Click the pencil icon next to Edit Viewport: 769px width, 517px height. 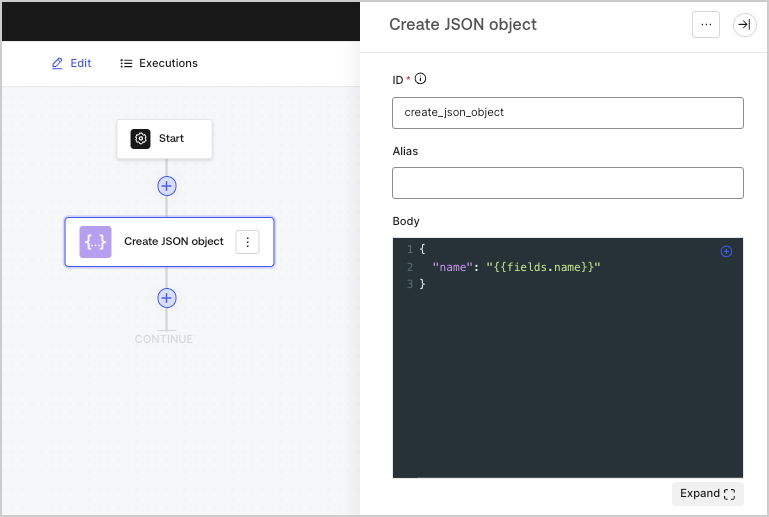[57, 63]
